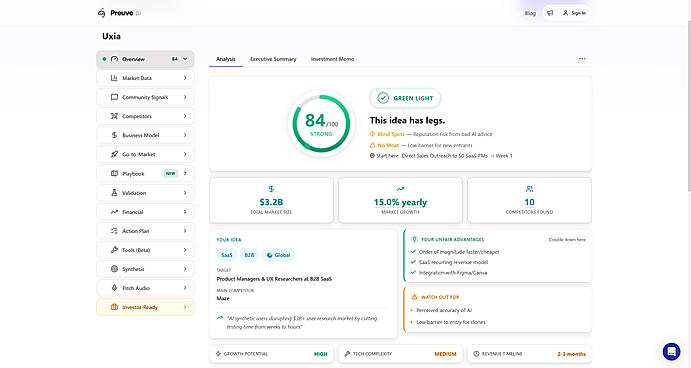The image size is (691, 368).
Task: Expand Validation chevron arrow
Action: [x=185, y=193]
